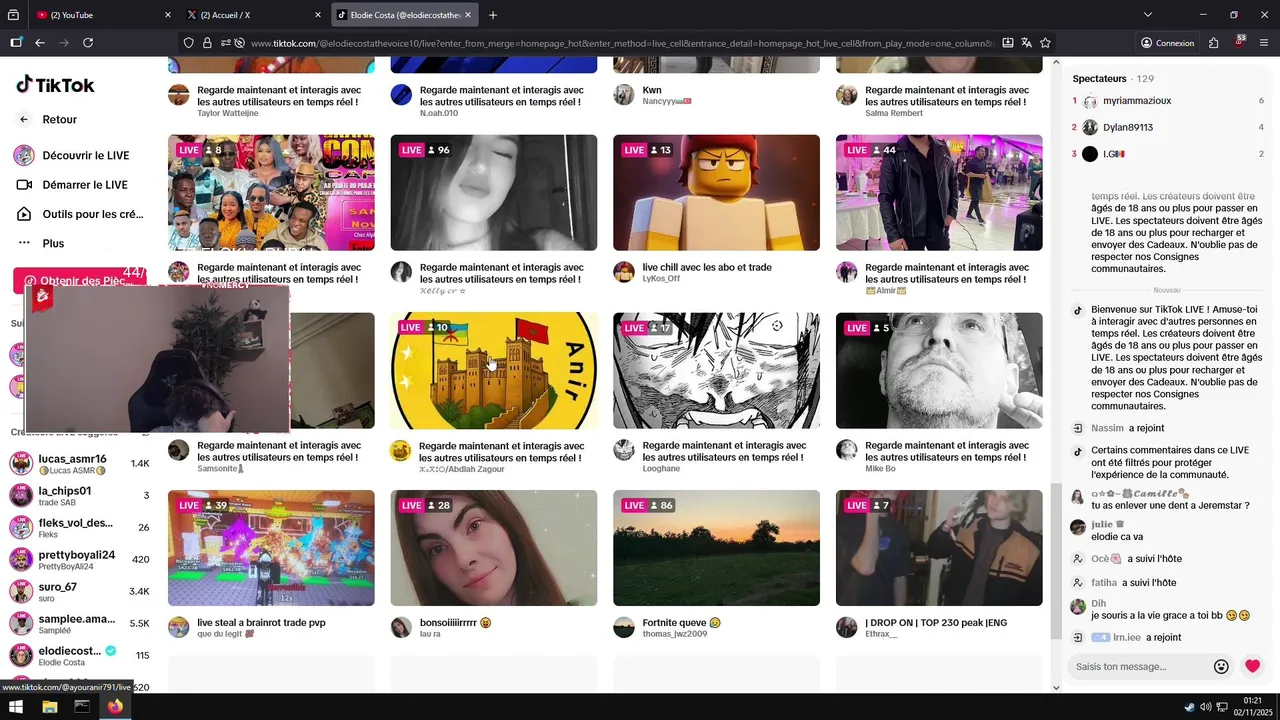
Task: Open suro_67 suggested creator
Action: [80, 591]
